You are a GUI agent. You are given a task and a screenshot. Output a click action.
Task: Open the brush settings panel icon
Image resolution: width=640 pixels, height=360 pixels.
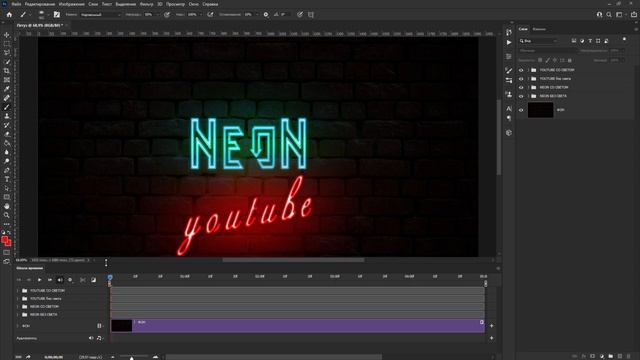coord(57,15)
